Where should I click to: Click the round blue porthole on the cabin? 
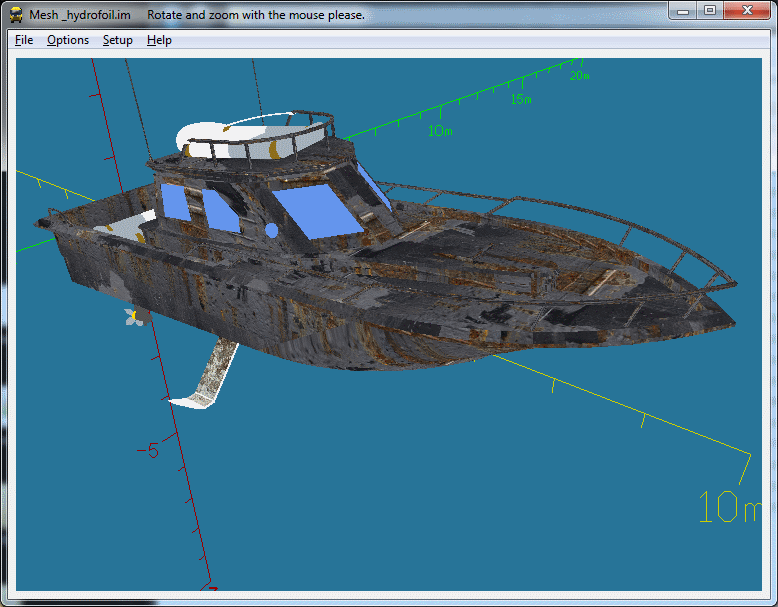coord(271,231)
